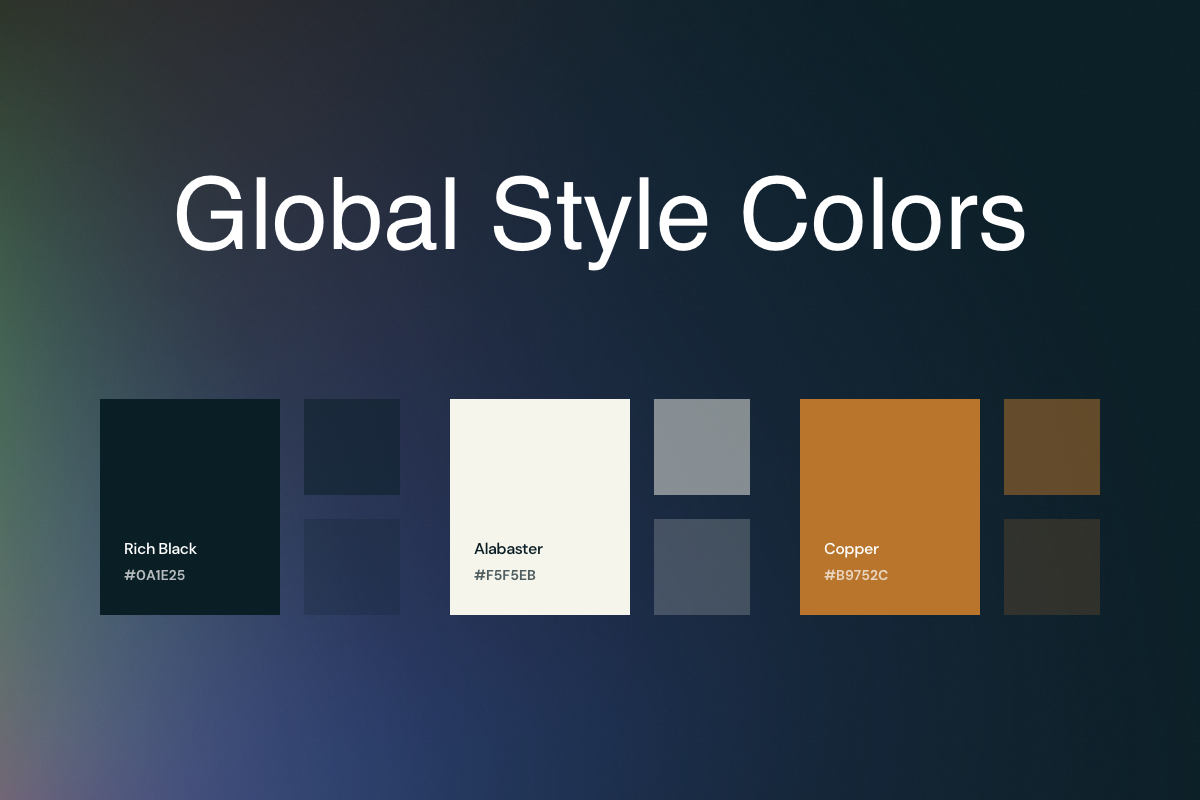Click the #0A1E25 hex code
Viewport: 1200px width, 800px height.
[155, 576]
